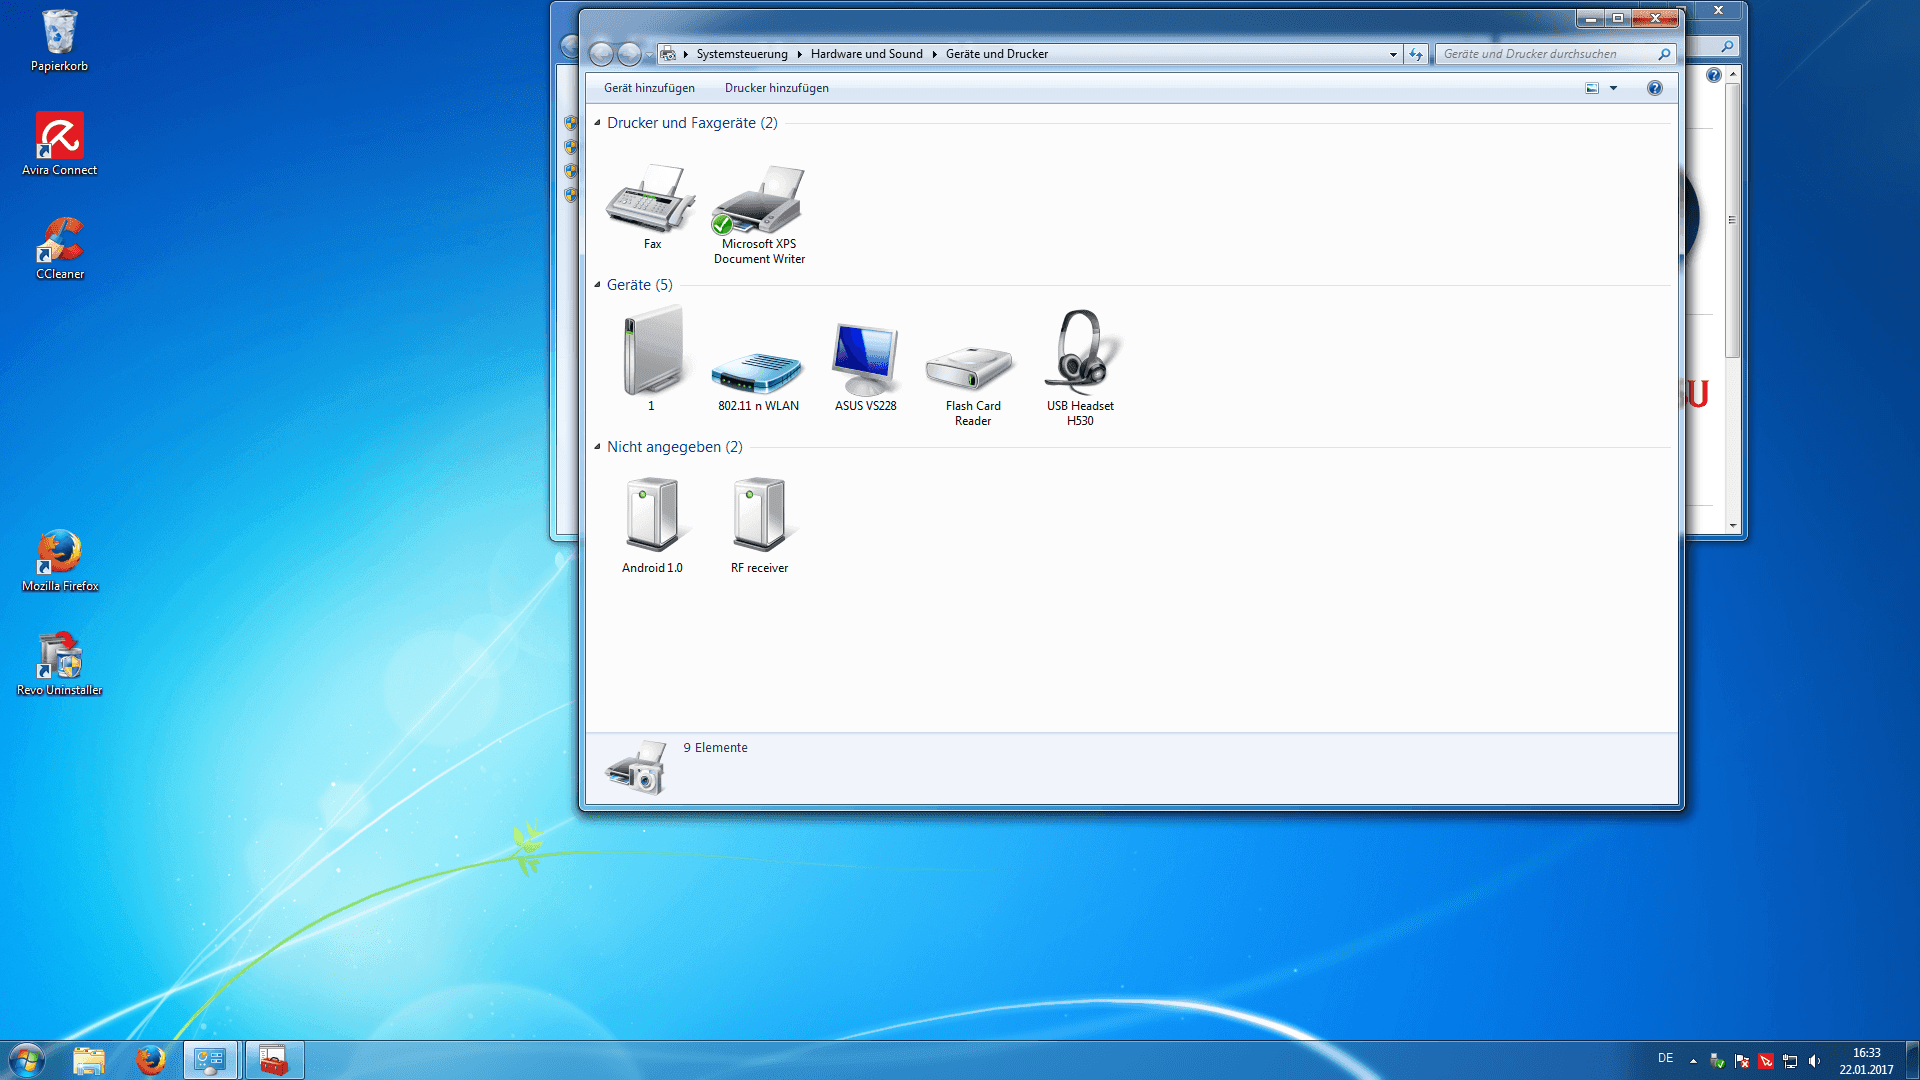Open Mozilla Firefox desktop shortcut

click(x=59, y=561)
